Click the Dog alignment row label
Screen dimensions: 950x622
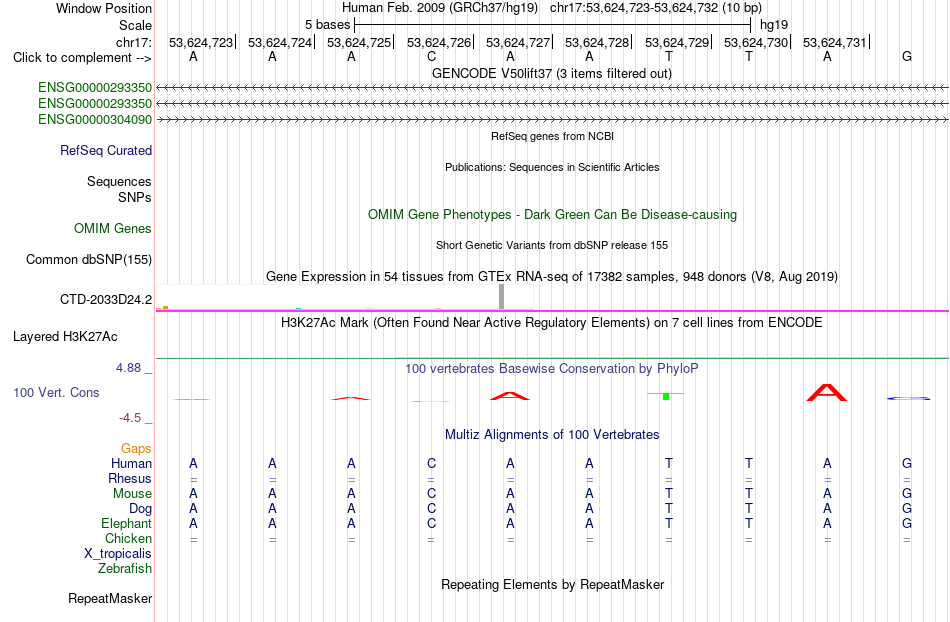[140, 509]
